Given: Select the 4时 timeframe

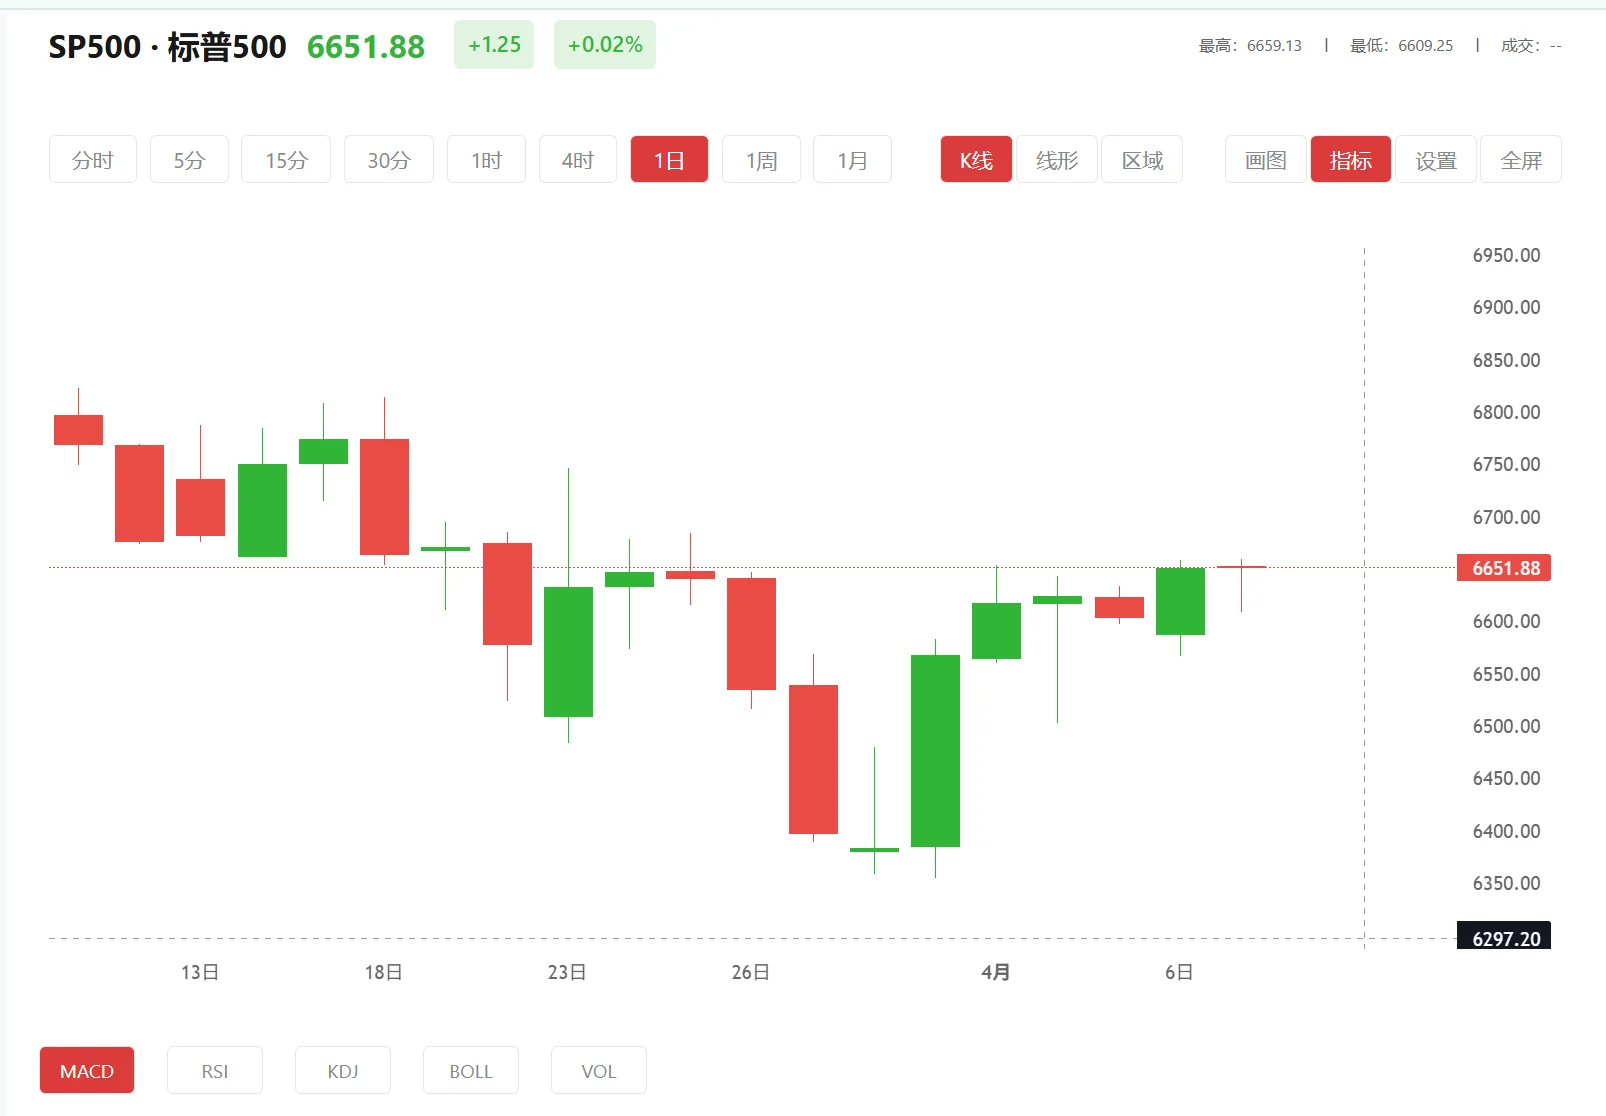Looking at the screenshot, I should tap(577, 160).
